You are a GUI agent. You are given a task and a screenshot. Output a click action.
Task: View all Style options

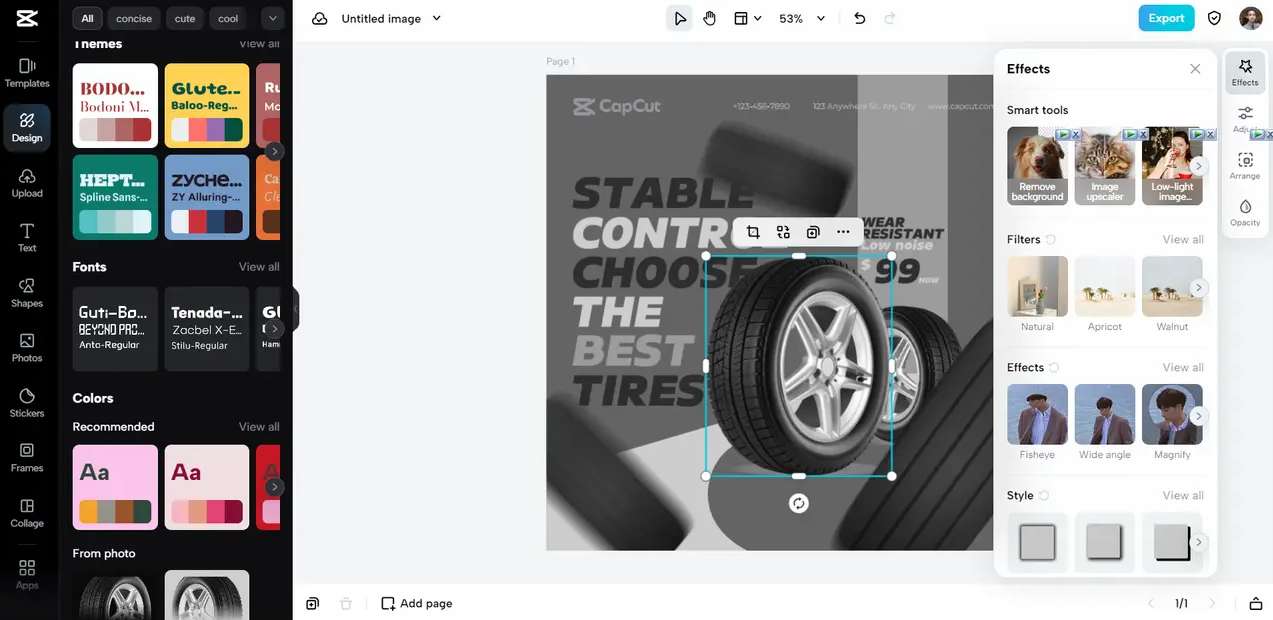1183,496
